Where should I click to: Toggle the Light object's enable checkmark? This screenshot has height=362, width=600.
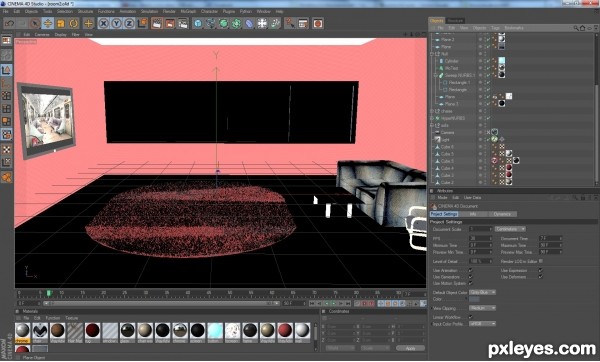[489, 140]
